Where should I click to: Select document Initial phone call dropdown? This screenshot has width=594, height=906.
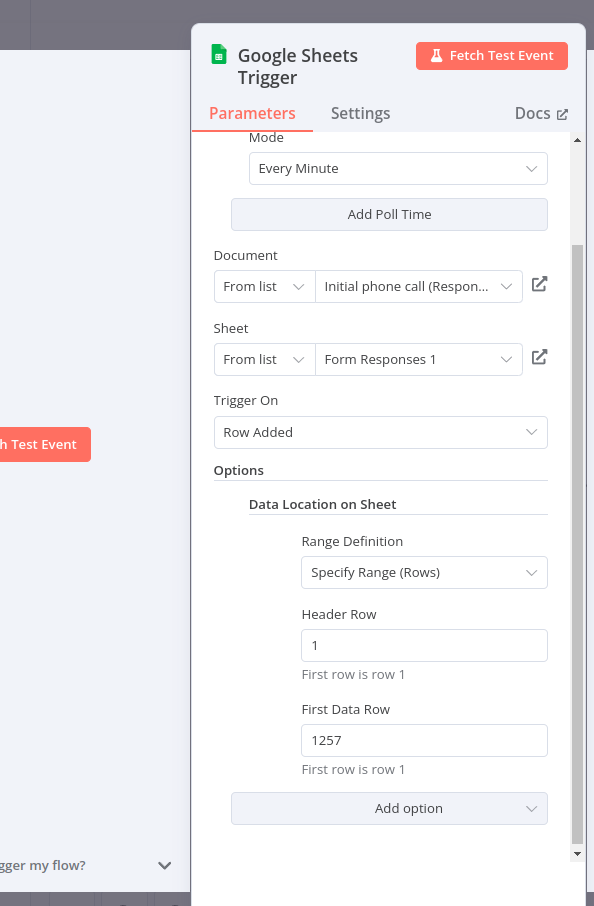tap(419, 287)
